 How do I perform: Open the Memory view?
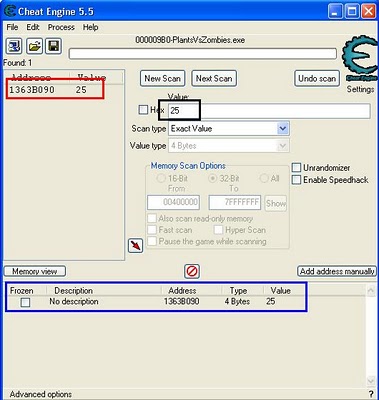pos(35,271)
